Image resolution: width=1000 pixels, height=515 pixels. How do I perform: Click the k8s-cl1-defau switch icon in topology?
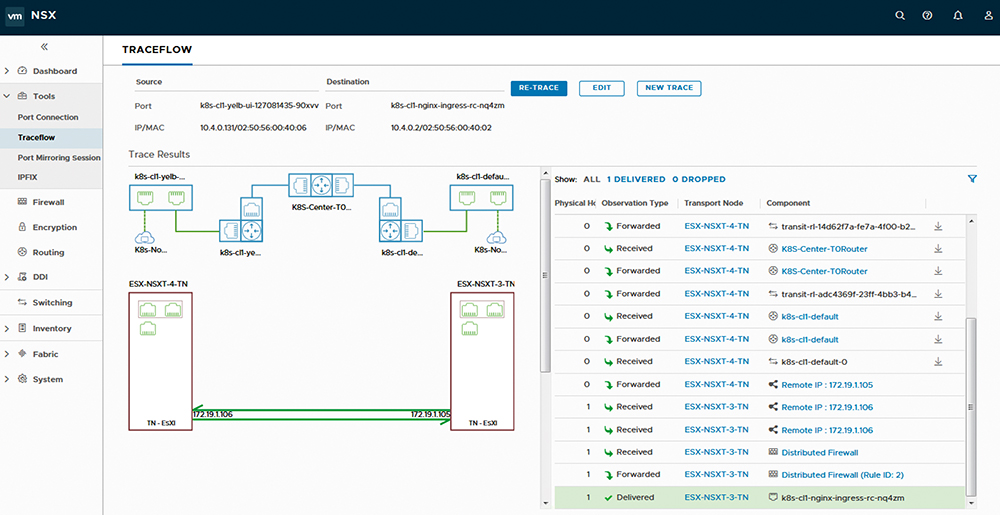pyautogui.click(x=482, y=198)
